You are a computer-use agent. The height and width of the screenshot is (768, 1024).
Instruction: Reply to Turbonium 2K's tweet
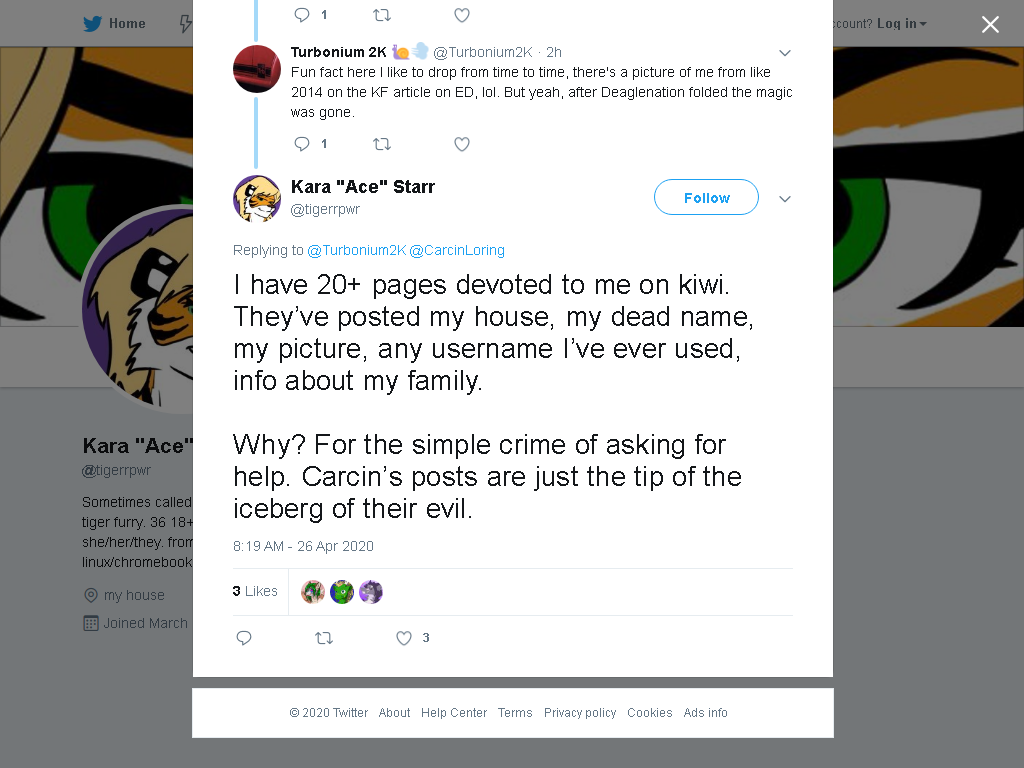coord(302,144)
